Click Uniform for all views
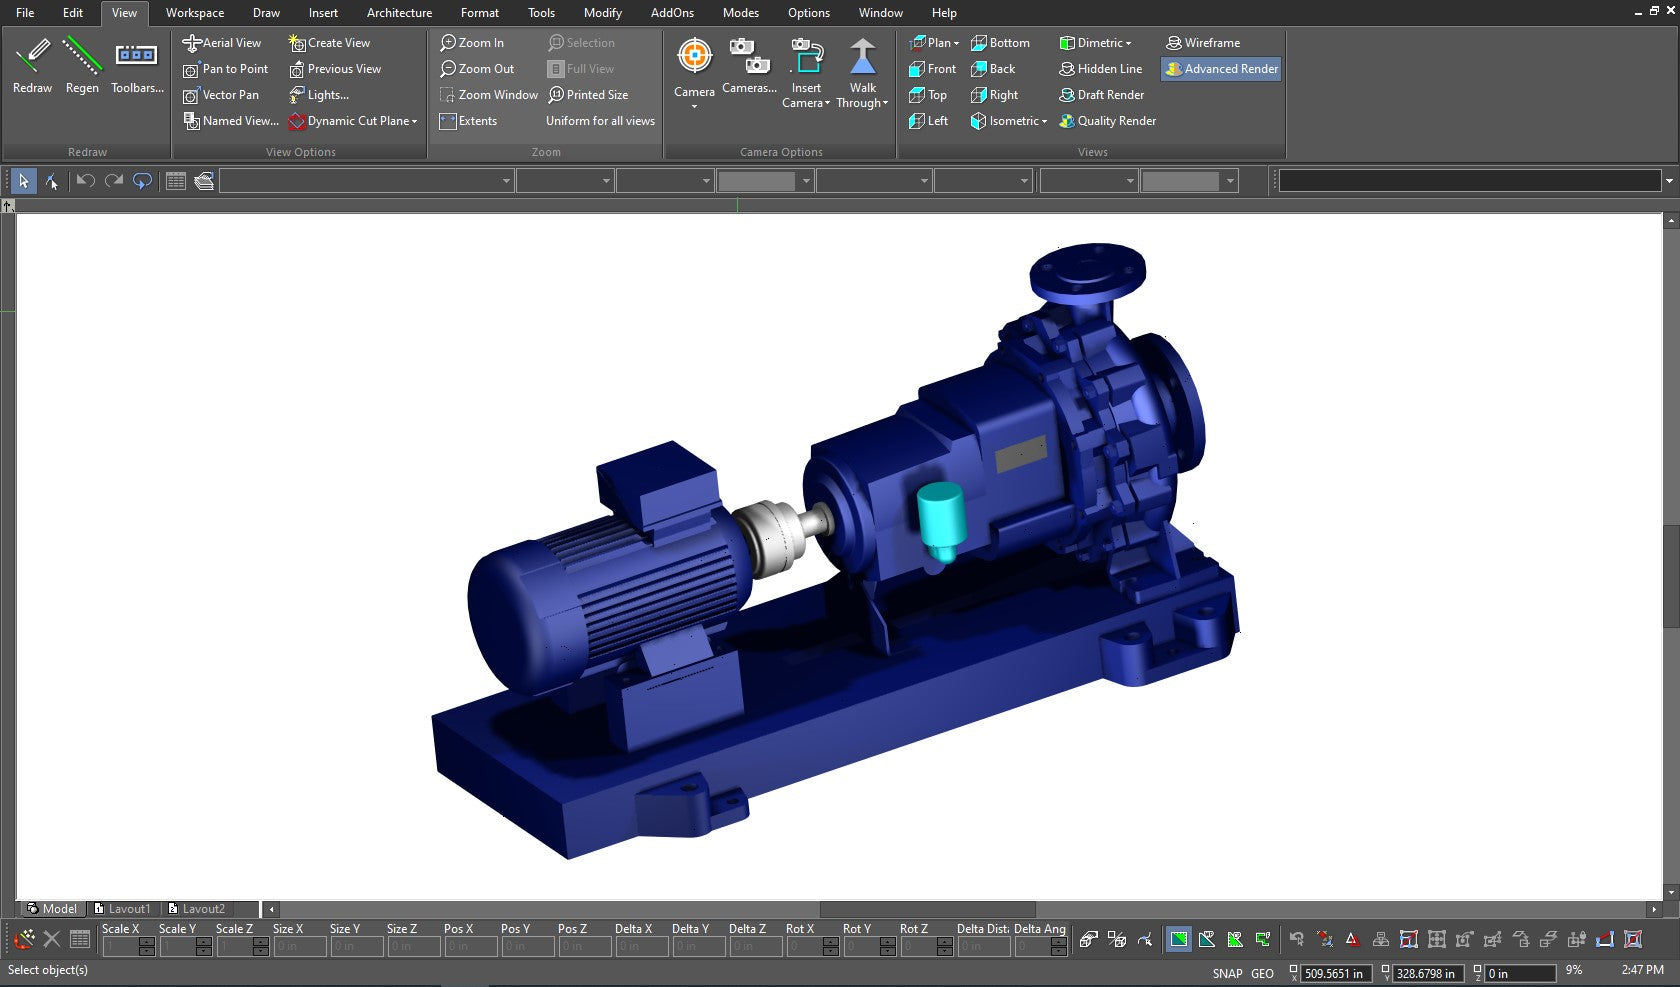Viewport: 1680px width, 987px height. point(600,121)
